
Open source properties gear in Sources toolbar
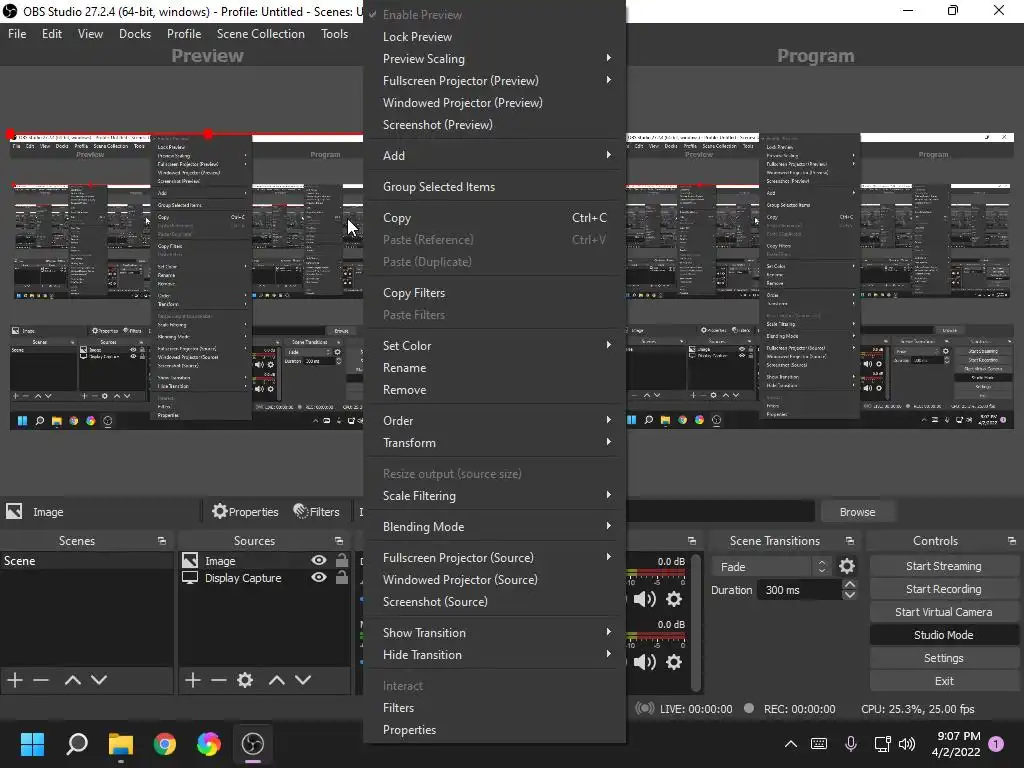245,680
